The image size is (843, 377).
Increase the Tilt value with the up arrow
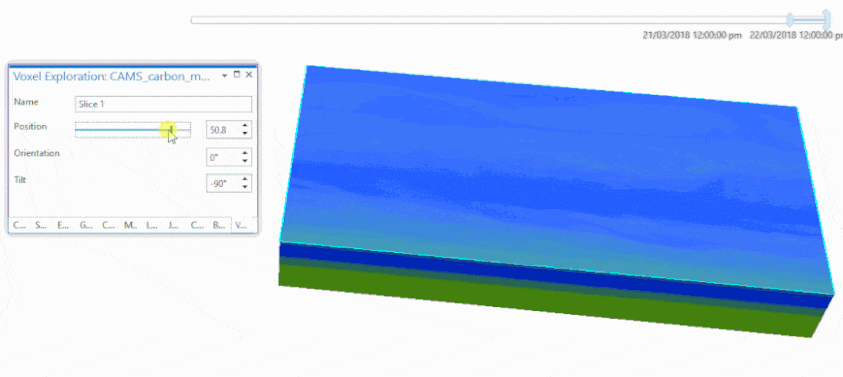coord(245,180)
